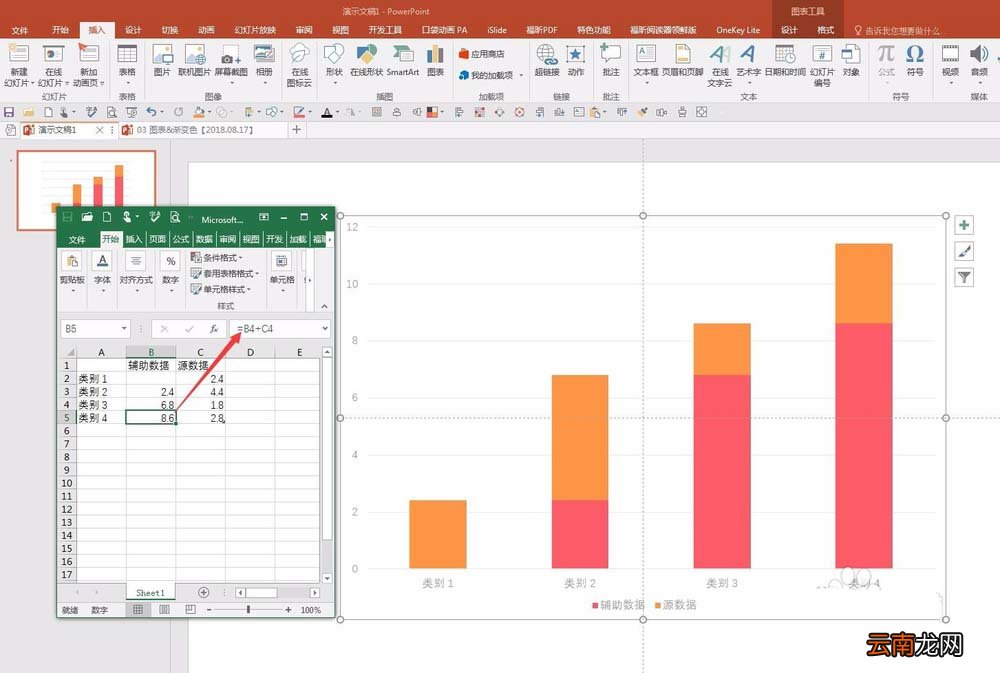1000x673 pixels.
Task: Add a new document tab with plus
Action: [297, 129]
